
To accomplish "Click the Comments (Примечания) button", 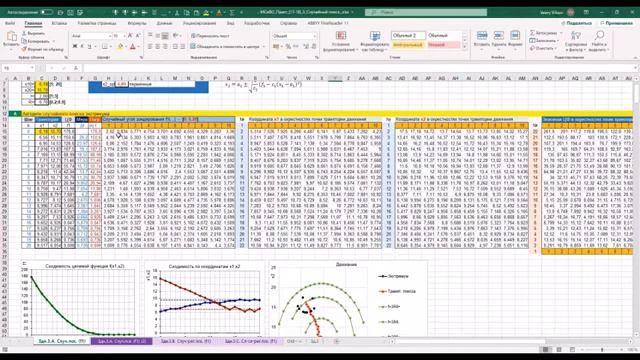I will pos(616,23).
